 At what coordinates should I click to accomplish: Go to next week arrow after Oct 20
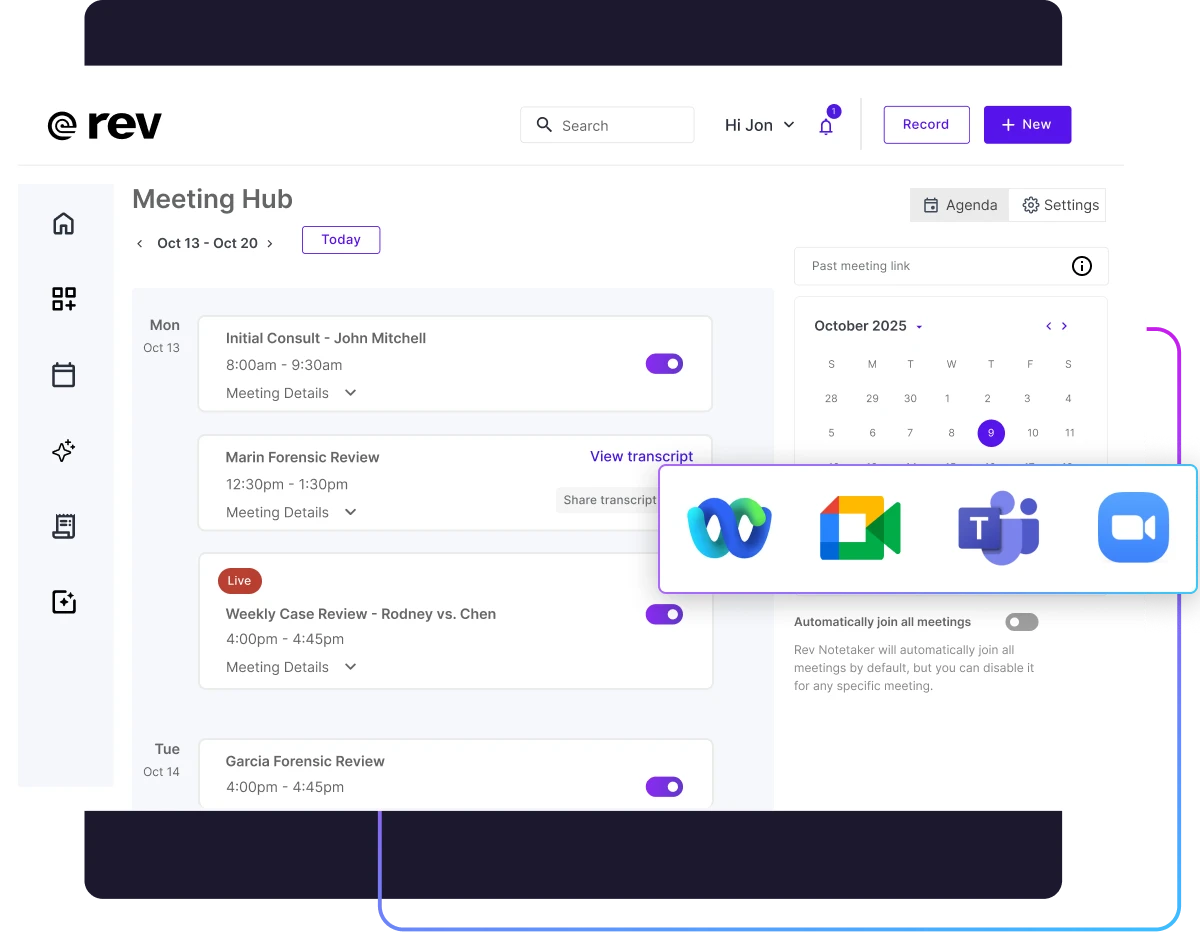pos(269,243)
